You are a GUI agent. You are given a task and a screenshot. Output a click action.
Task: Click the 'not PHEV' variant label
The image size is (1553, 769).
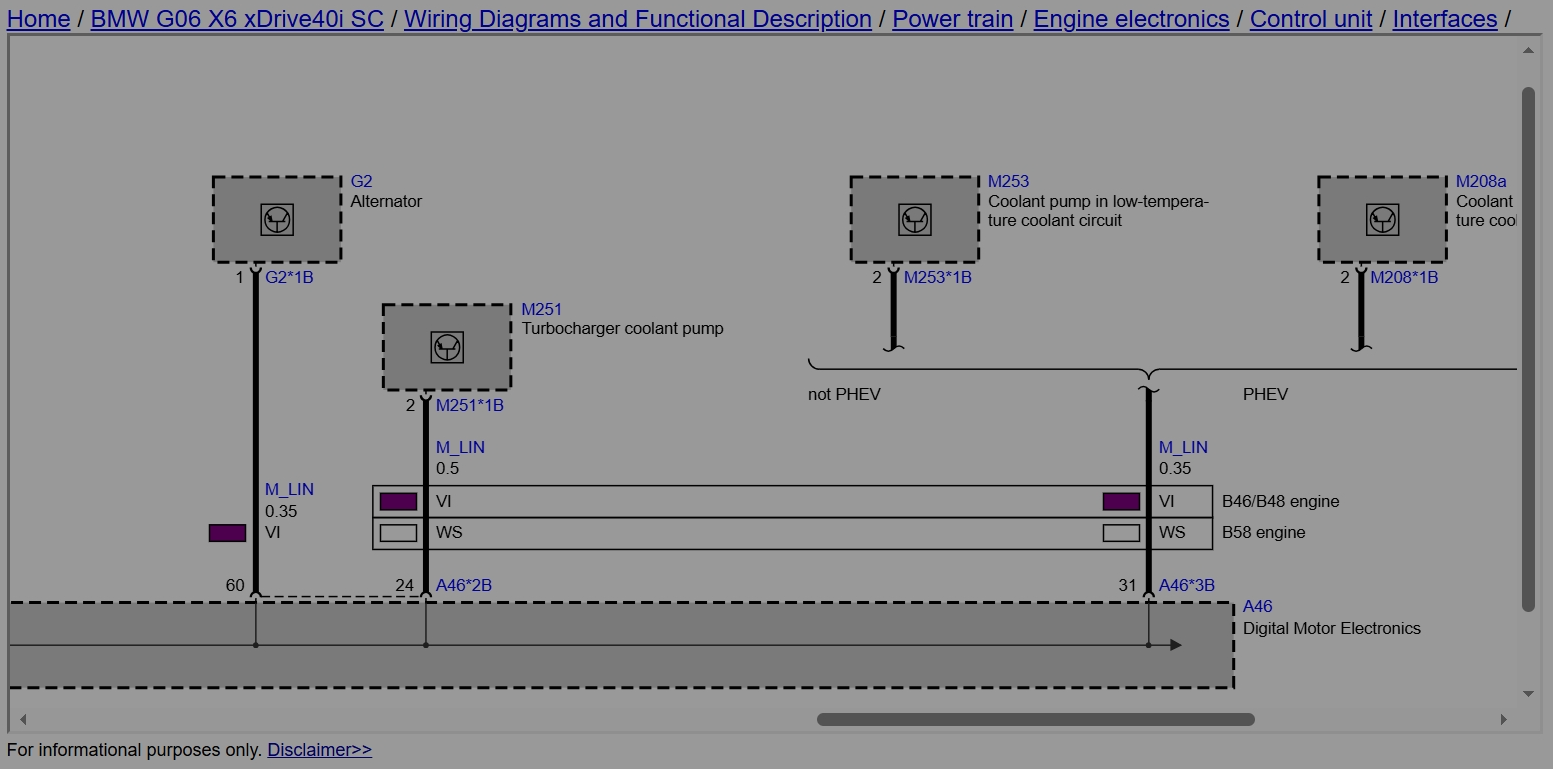[844, 394]
